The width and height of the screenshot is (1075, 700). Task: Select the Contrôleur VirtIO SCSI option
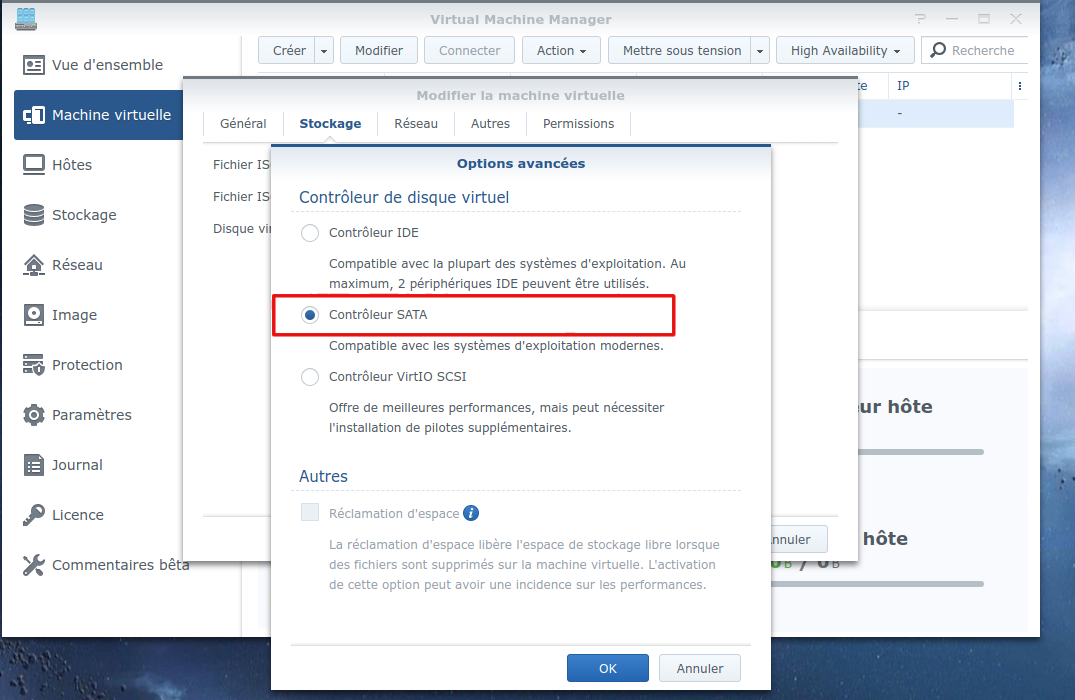(310, 376)
